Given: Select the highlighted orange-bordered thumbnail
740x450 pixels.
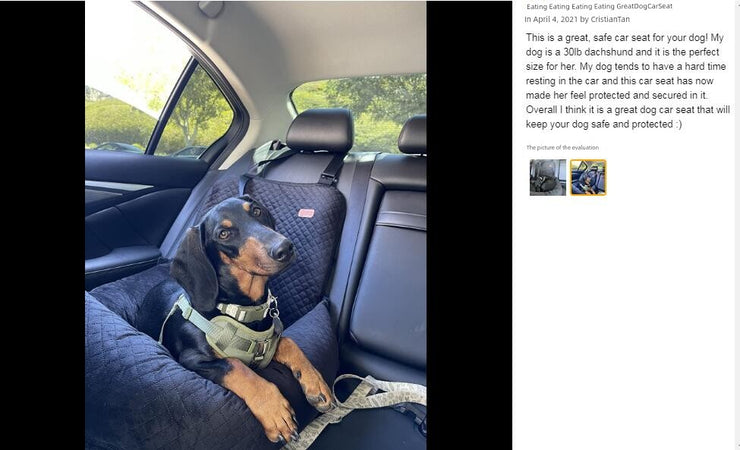Looking at the screenshot, I should click(588, 177).
